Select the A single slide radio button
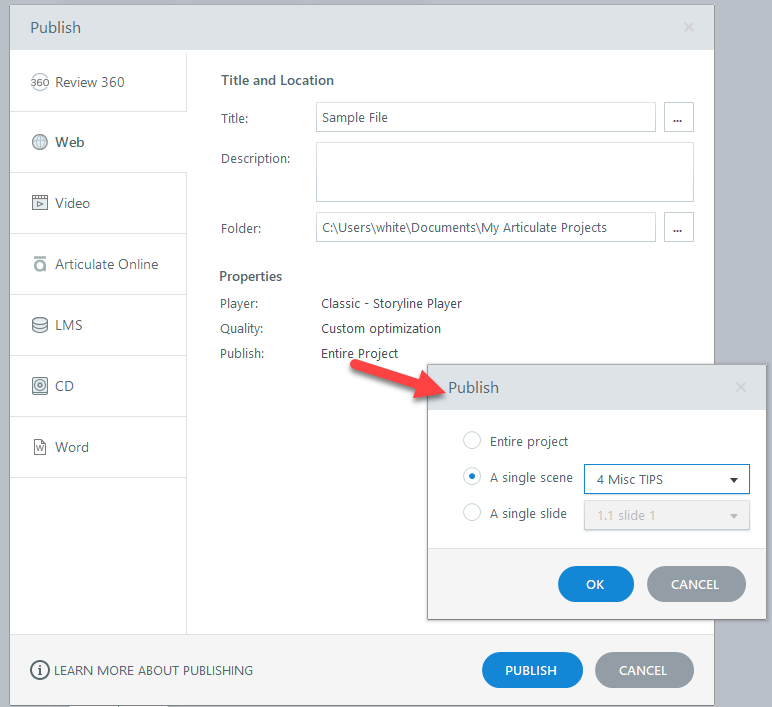Screen dimensions: 772x707 point(472,514)
